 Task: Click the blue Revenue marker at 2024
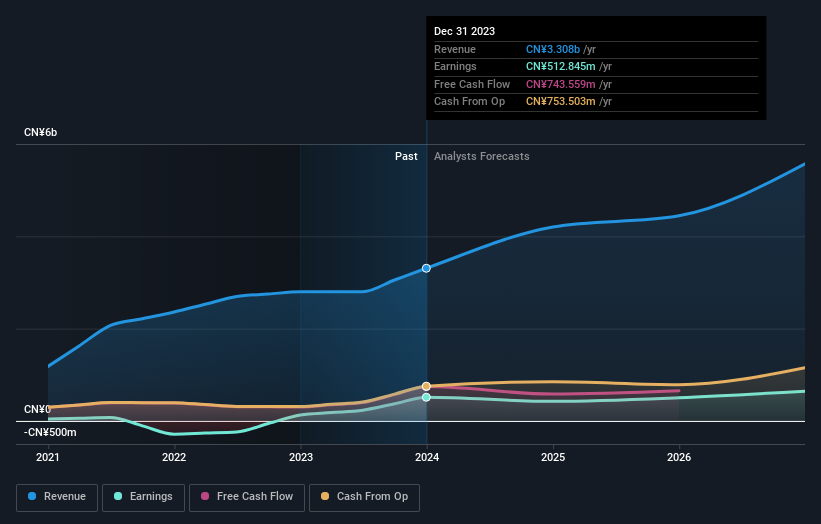pyautogui.click(x=426, y=268)
